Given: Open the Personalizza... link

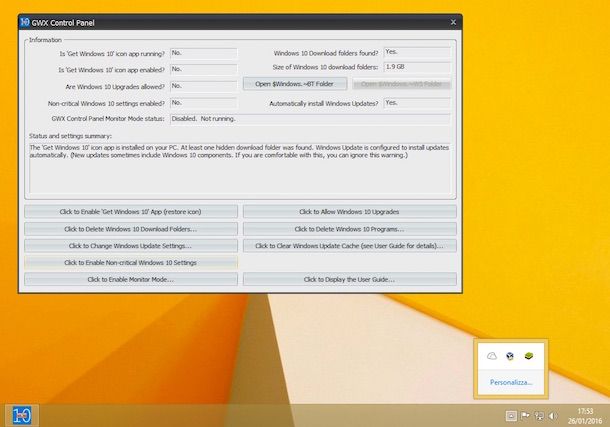Looking at the screenshot, I should coord(511,382).
